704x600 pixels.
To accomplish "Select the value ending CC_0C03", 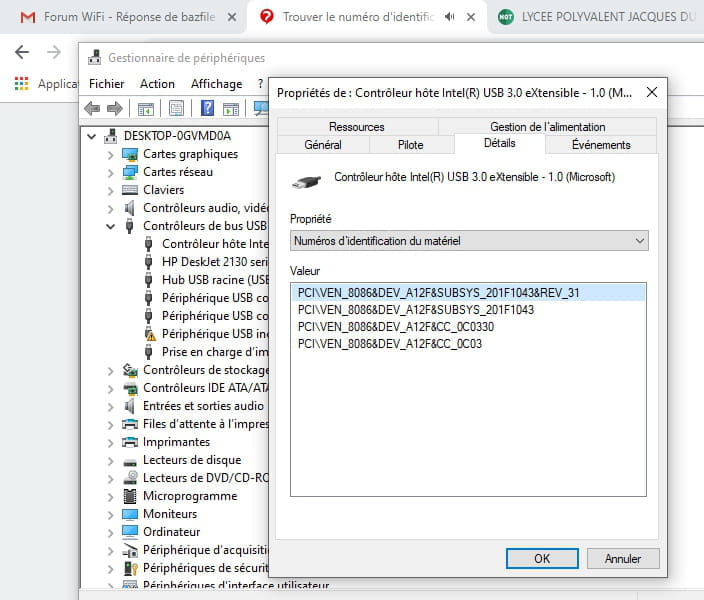I will (468, 344).
